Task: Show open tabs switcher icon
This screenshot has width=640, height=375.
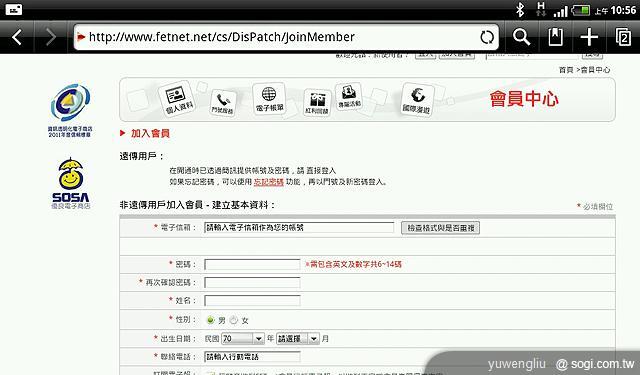Action: [623, 37]
